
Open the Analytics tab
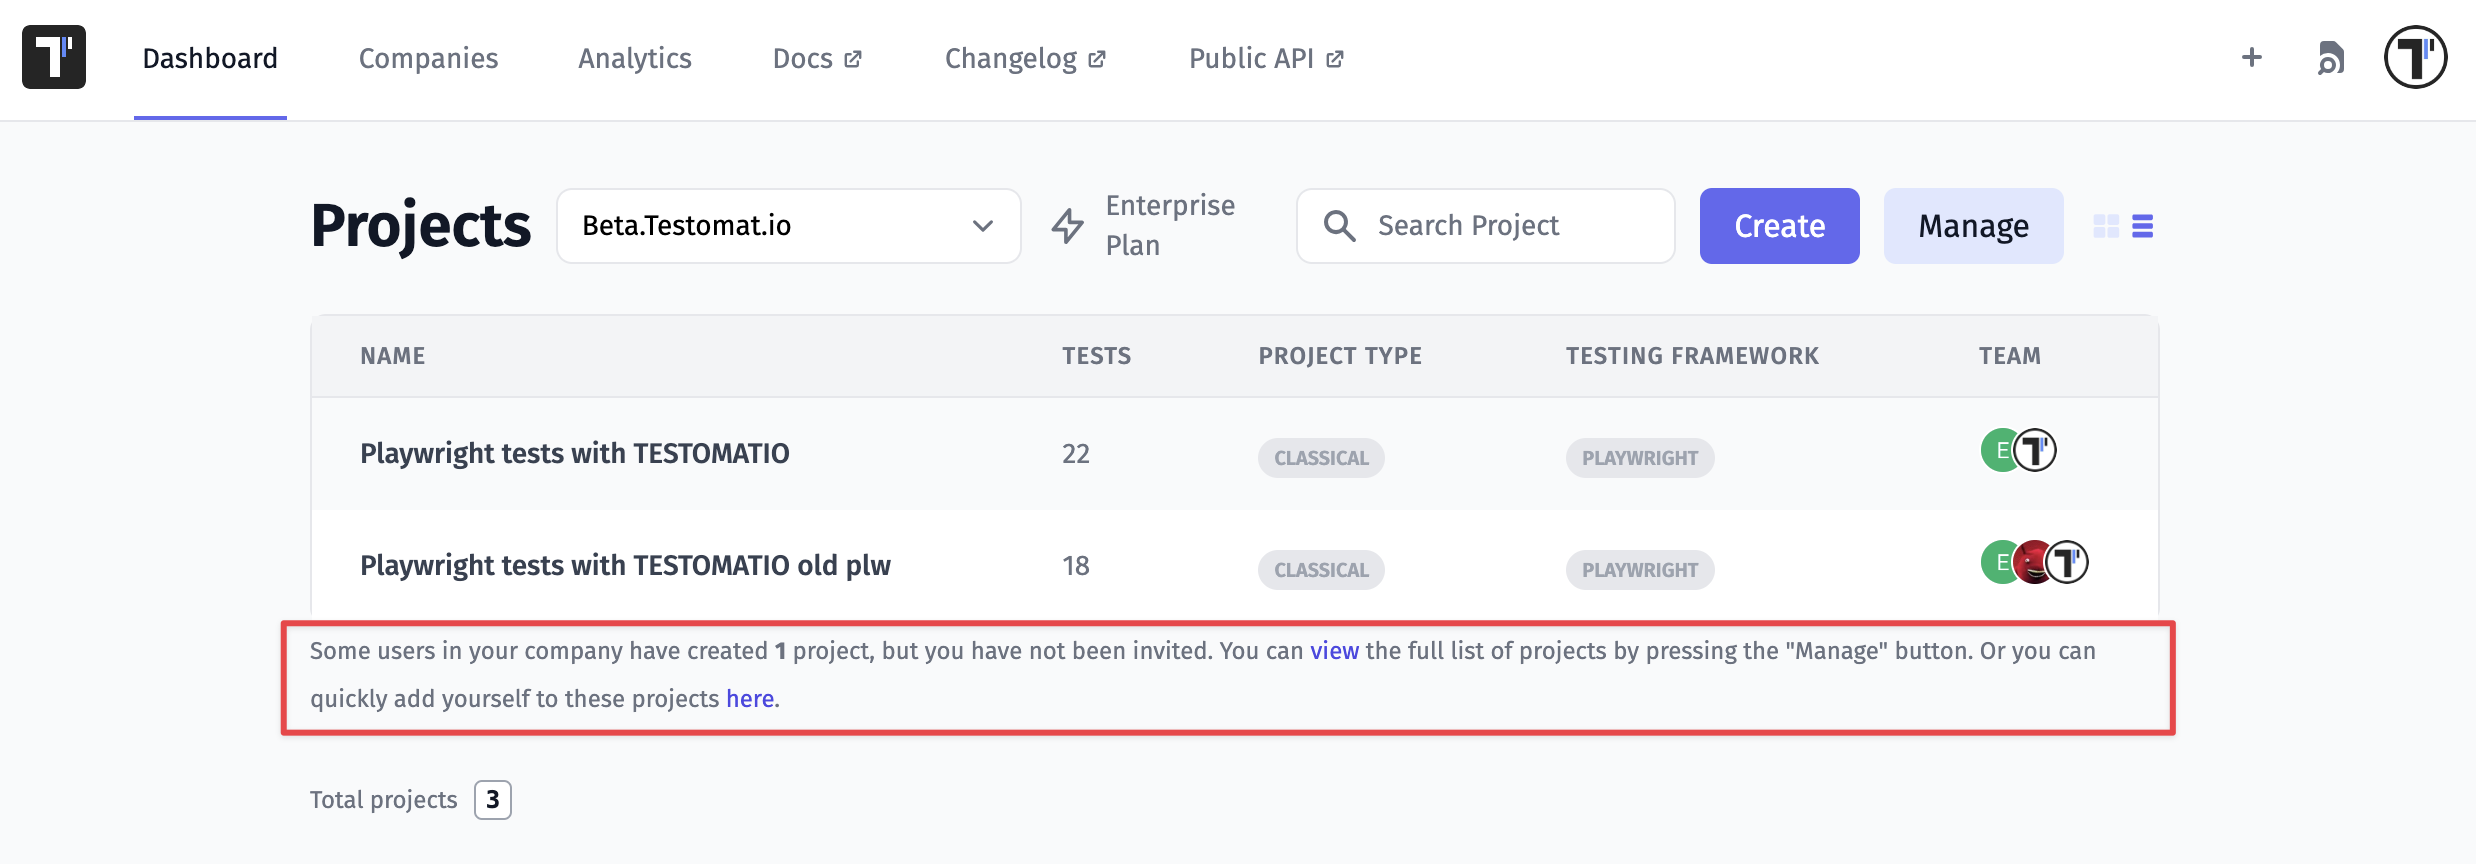point(635,59)
